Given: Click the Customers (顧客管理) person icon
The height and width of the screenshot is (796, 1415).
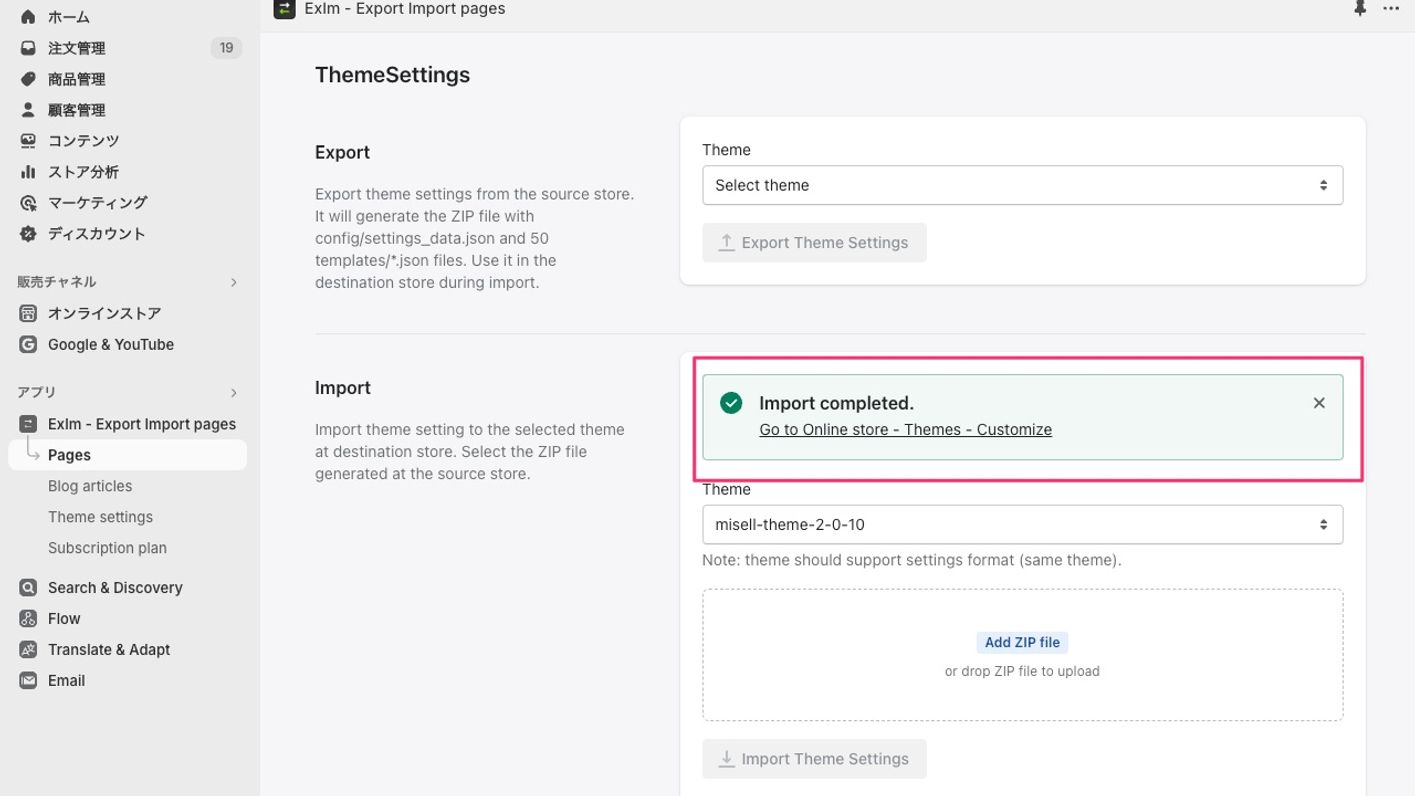Looking at the screenshot, I should pyautogui.click(x=28, y=110).
